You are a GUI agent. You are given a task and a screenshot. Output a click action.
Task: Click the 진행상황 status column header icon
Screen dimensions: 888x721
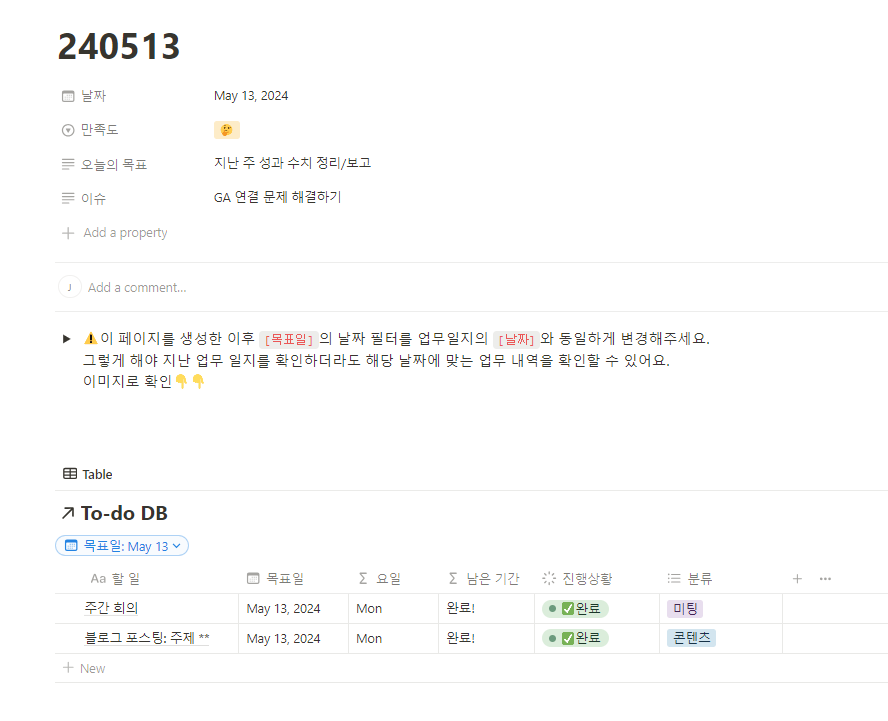pos(549,578)
